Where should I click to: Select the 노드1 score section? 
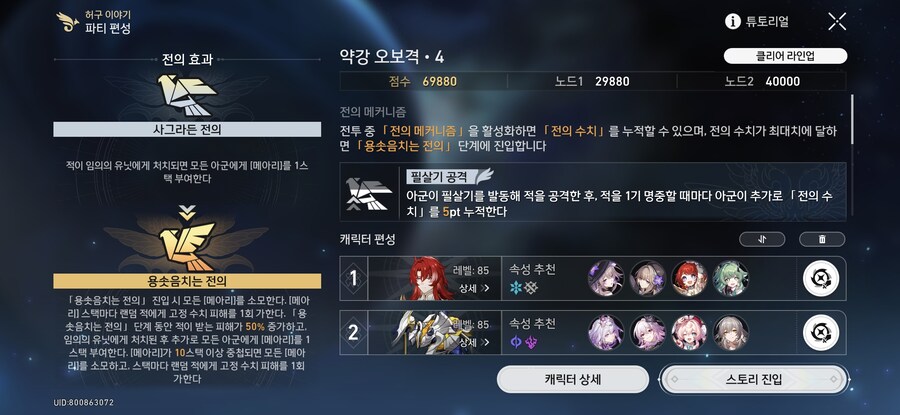(x=592, y=82)
